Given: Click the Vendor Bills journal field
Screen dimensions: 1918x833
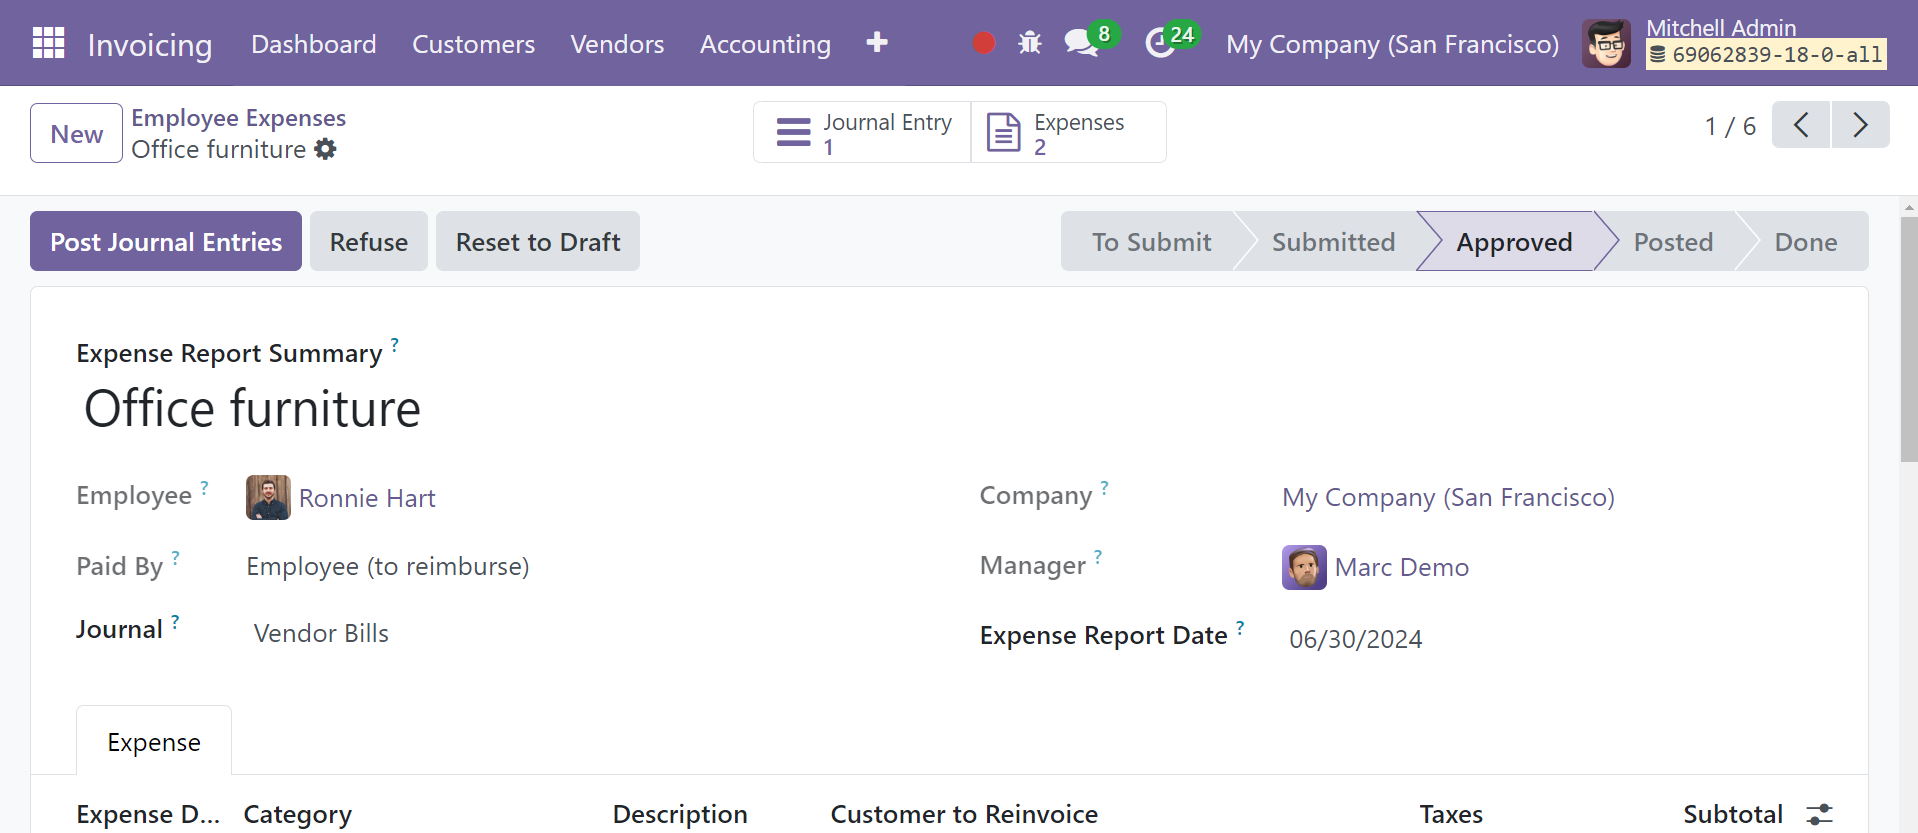Looking at the screenshot, I should coord(321,633).
